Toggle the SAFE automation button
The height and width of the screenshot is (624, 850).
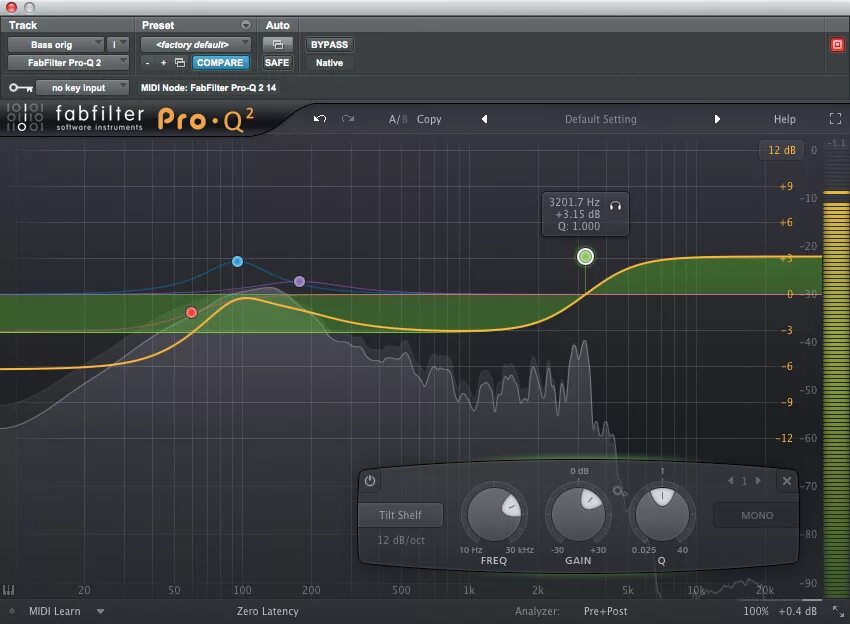click(x=277, y=62)
